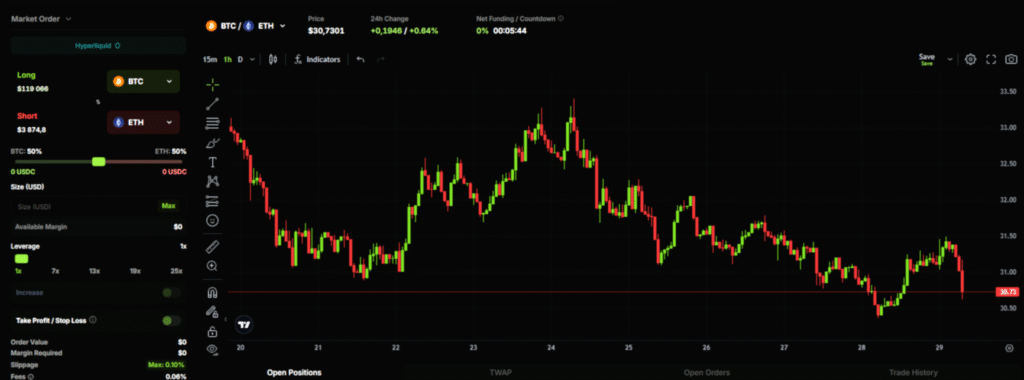
Task: Open ETH short asset dropdown
Action: click(x=143, y=122)
